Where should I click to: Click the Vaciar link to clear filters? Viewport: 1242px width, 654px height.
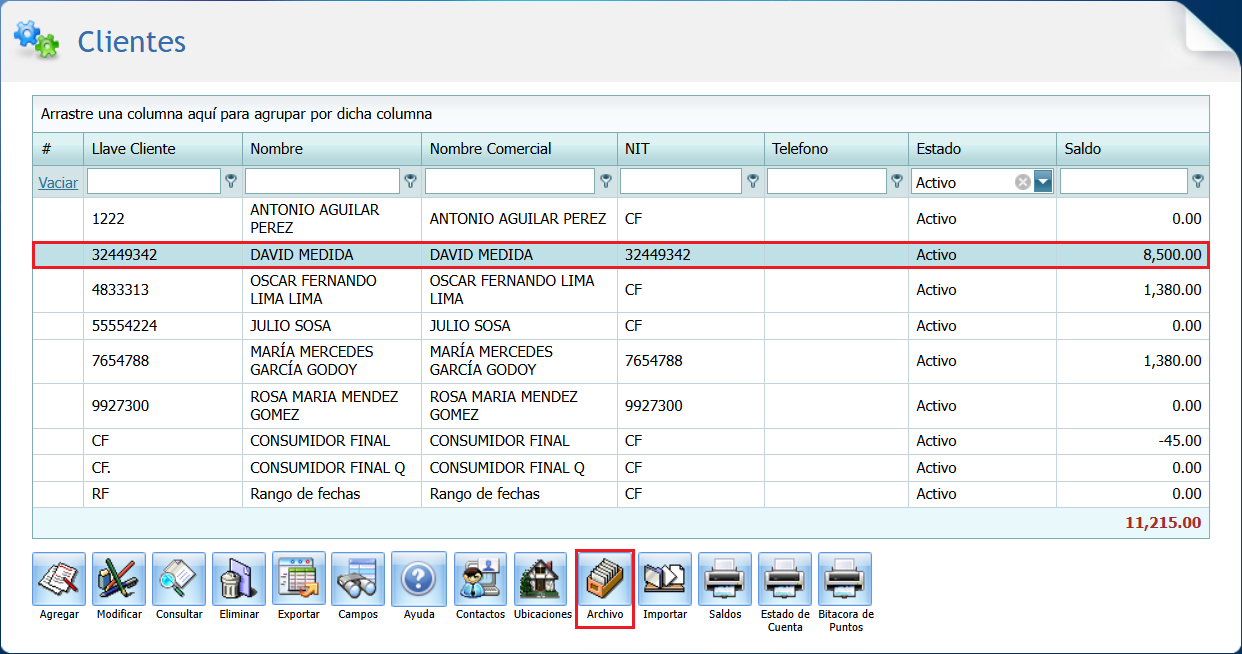(57, 182)
